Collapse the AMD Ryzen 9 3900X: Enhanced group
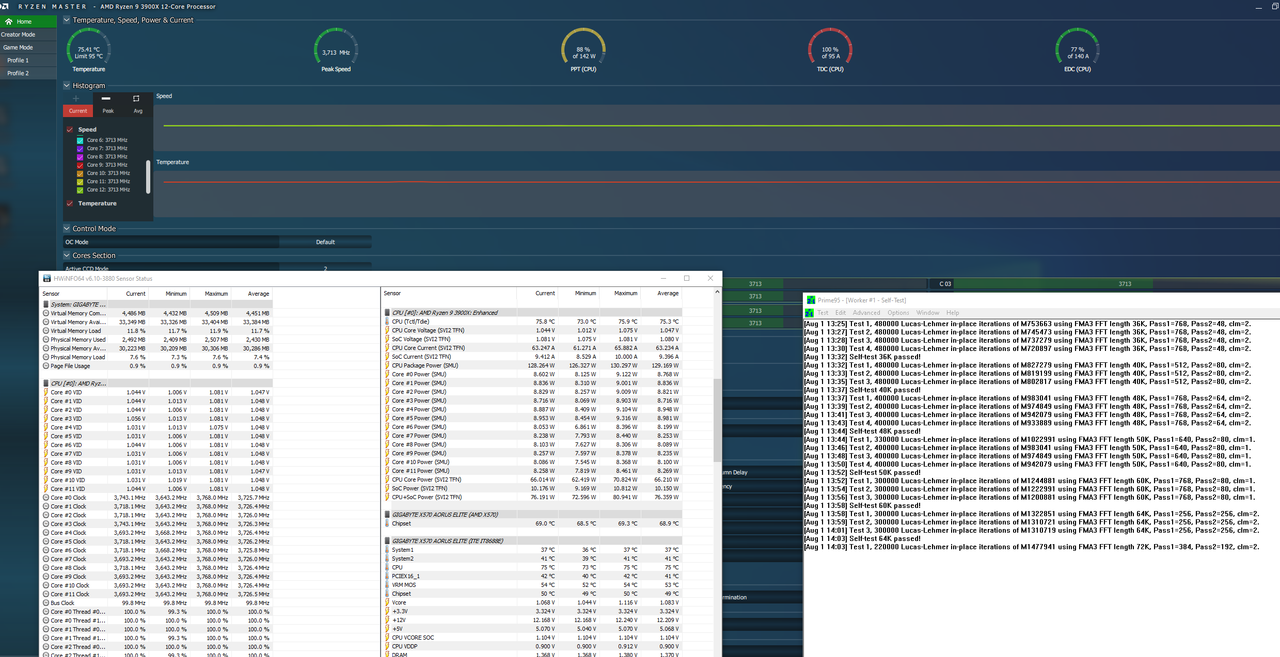The height and width of the screenshot is (657, 1280). (388, 313)
